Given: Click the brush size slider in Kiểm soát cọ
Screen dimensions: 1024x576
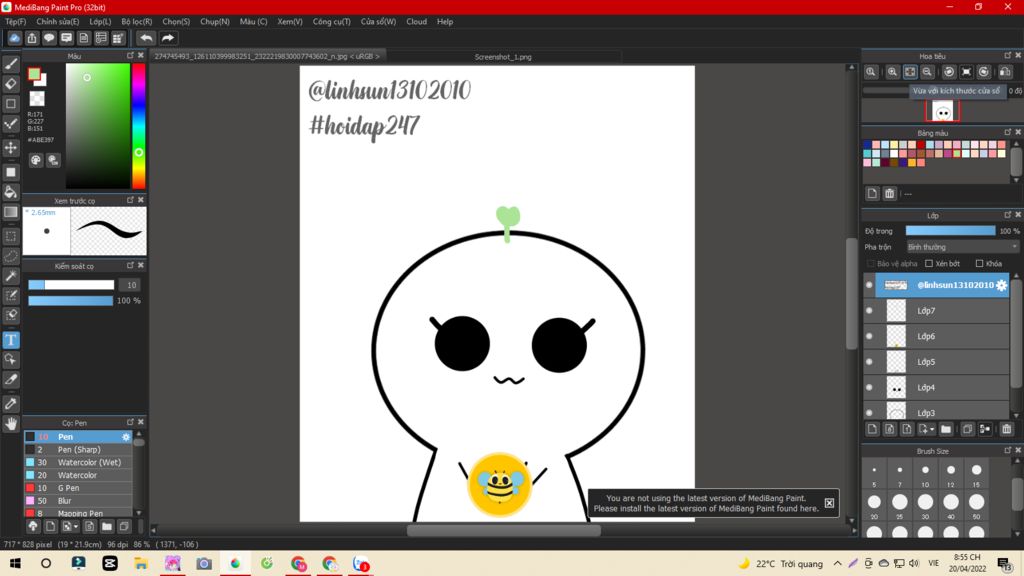Looking at the screenshot, I should pos(71,285).
